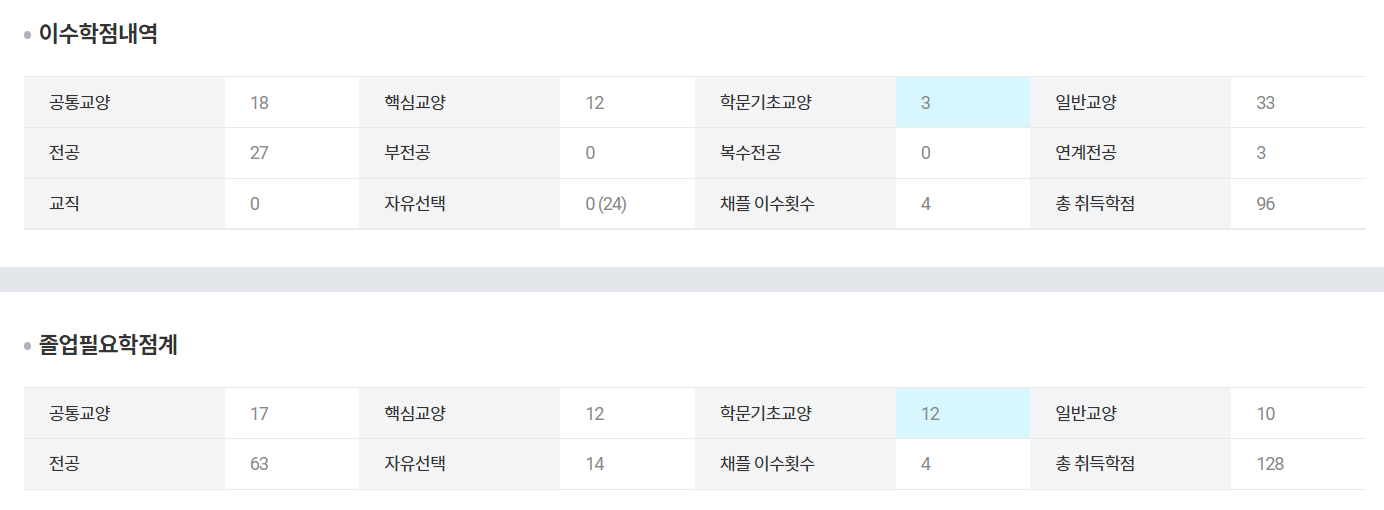Click the required 일반교양 value 10

[1266, 414]
